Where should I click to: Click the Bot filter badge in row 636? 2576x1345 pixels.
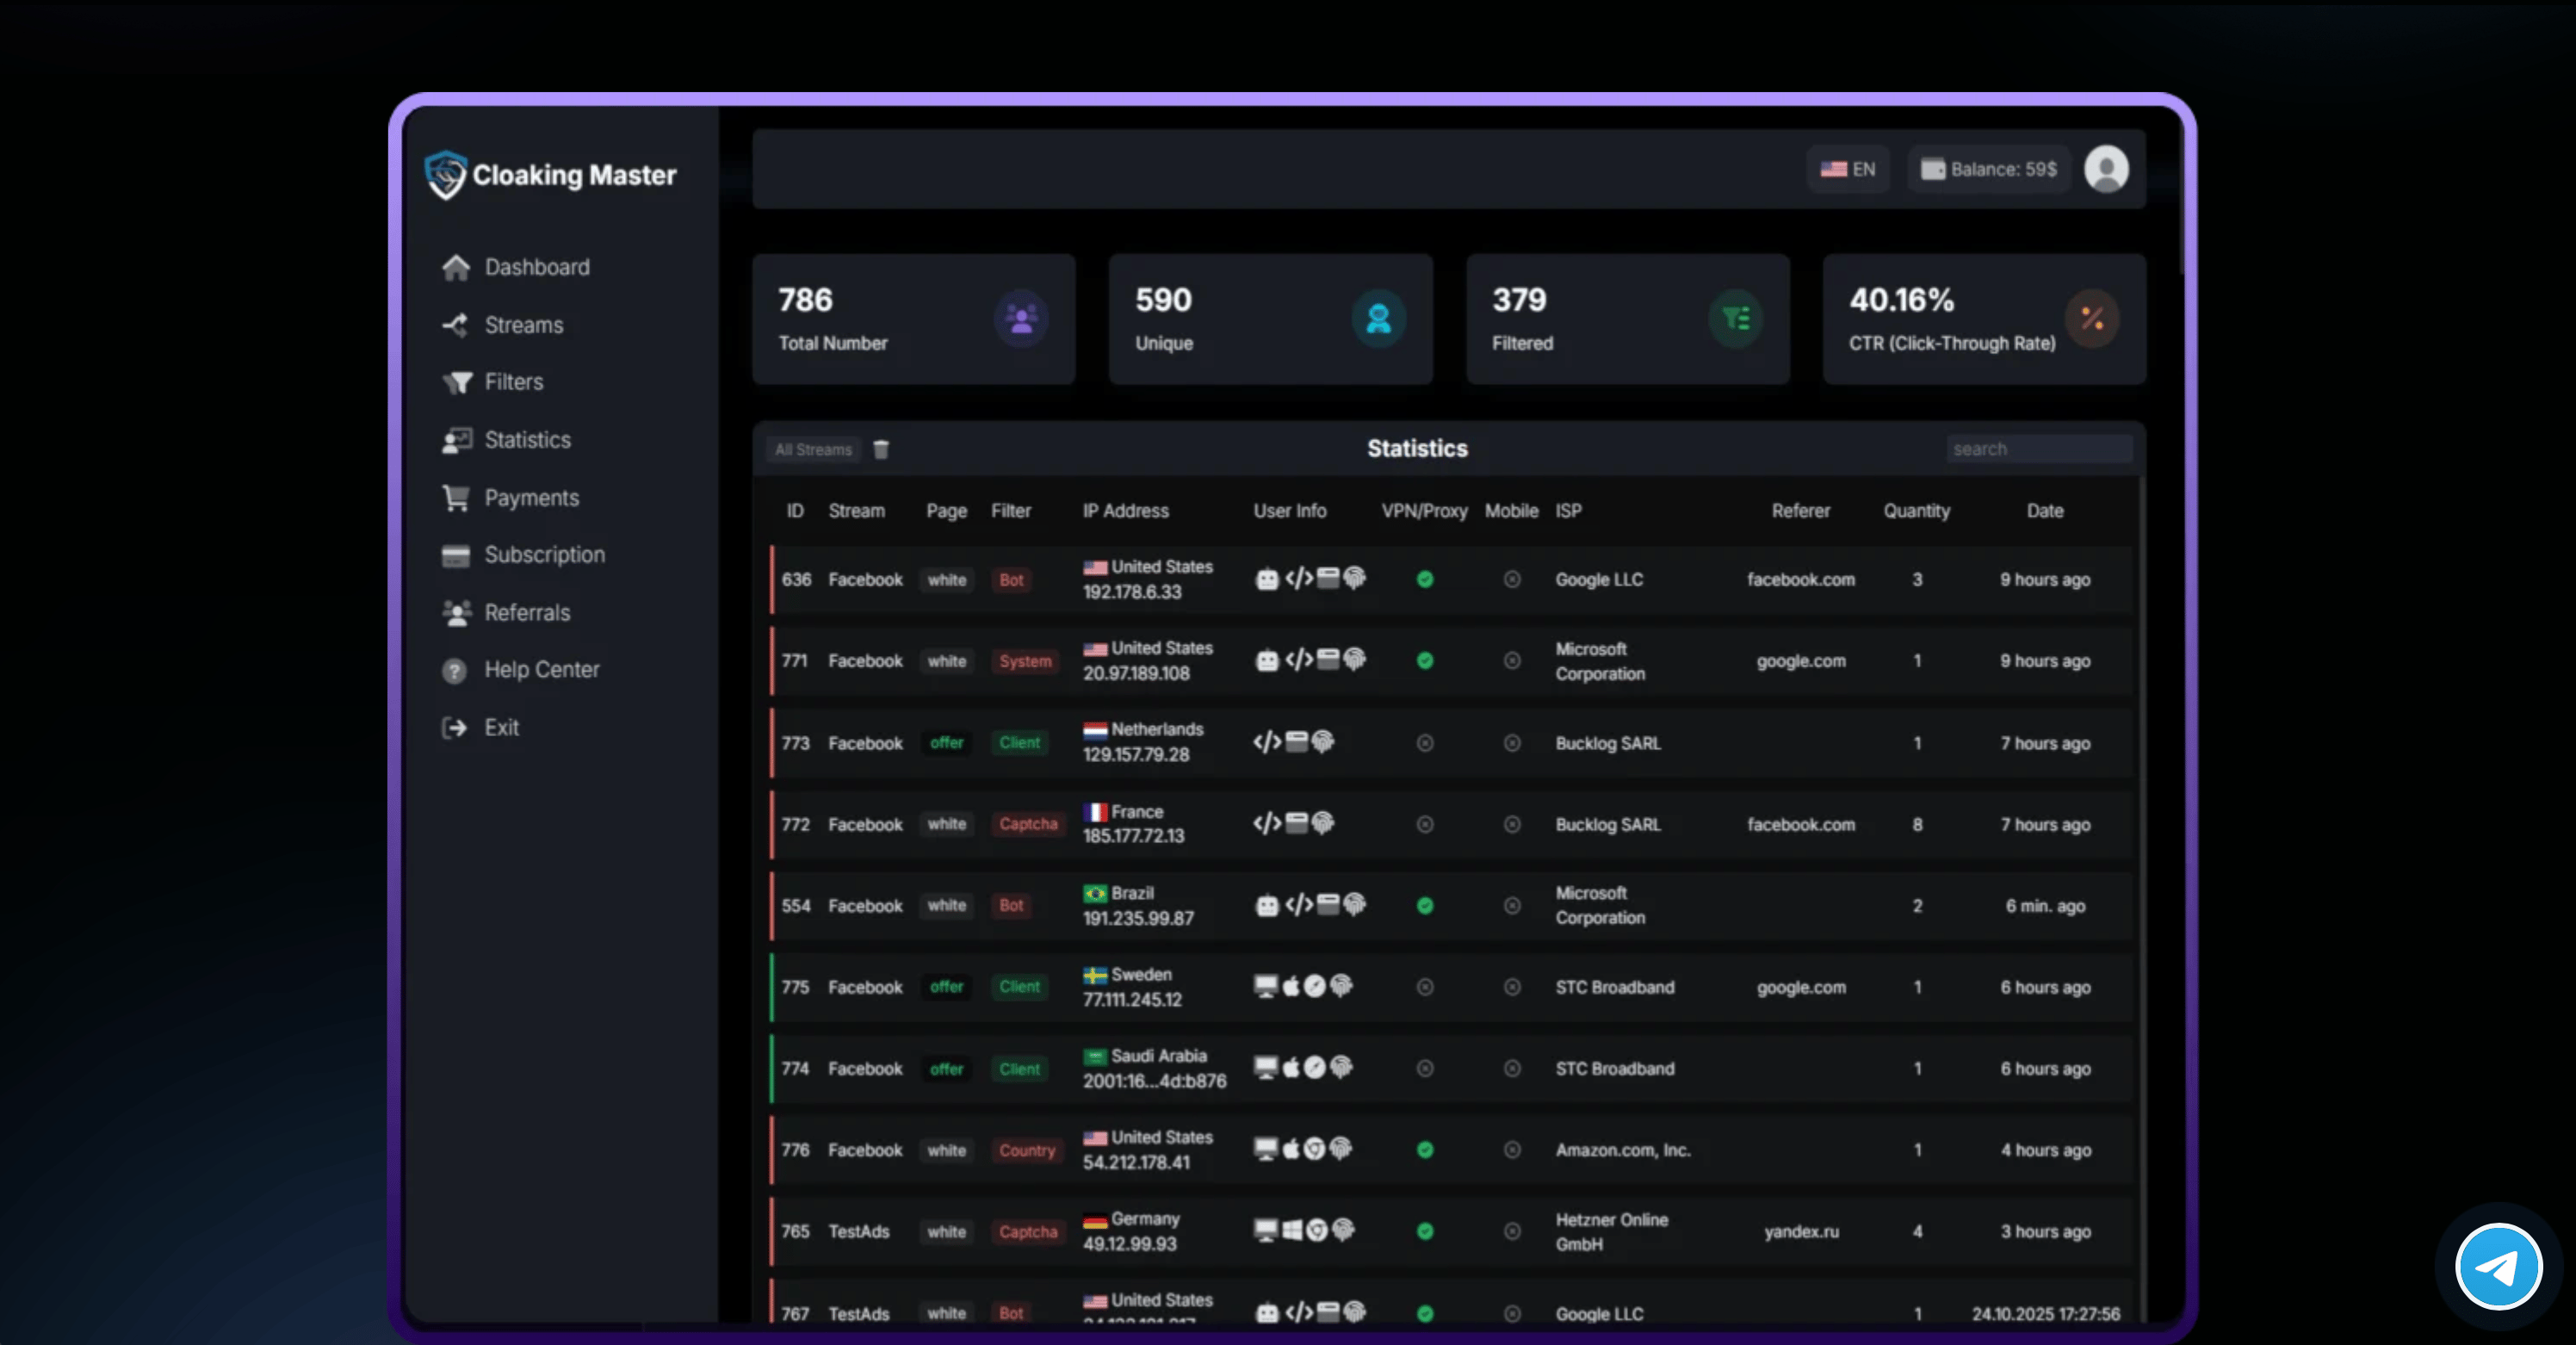click(1011, 580)
